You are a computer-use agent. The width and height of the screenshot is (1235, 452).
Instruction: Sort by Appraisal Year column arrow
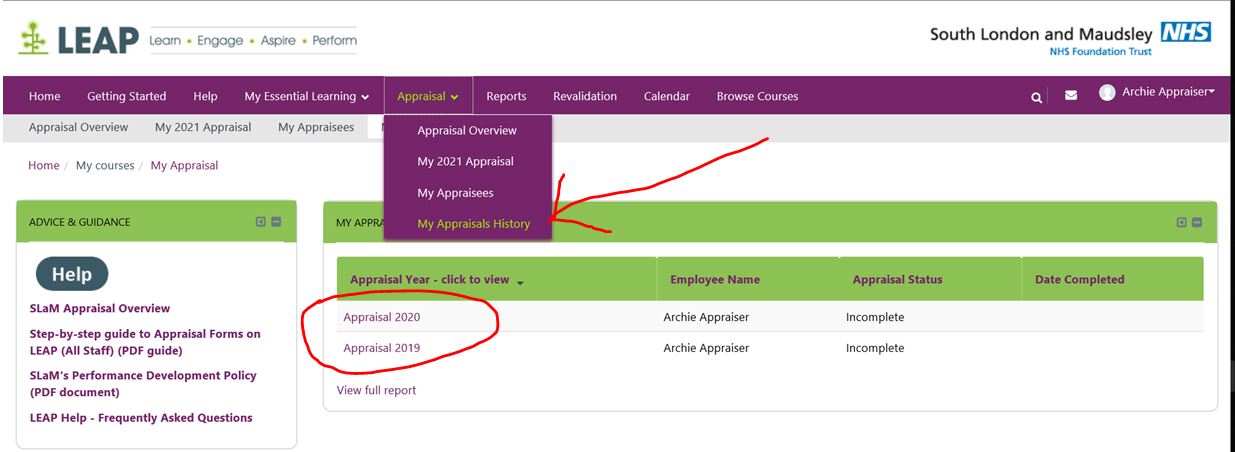520,282
